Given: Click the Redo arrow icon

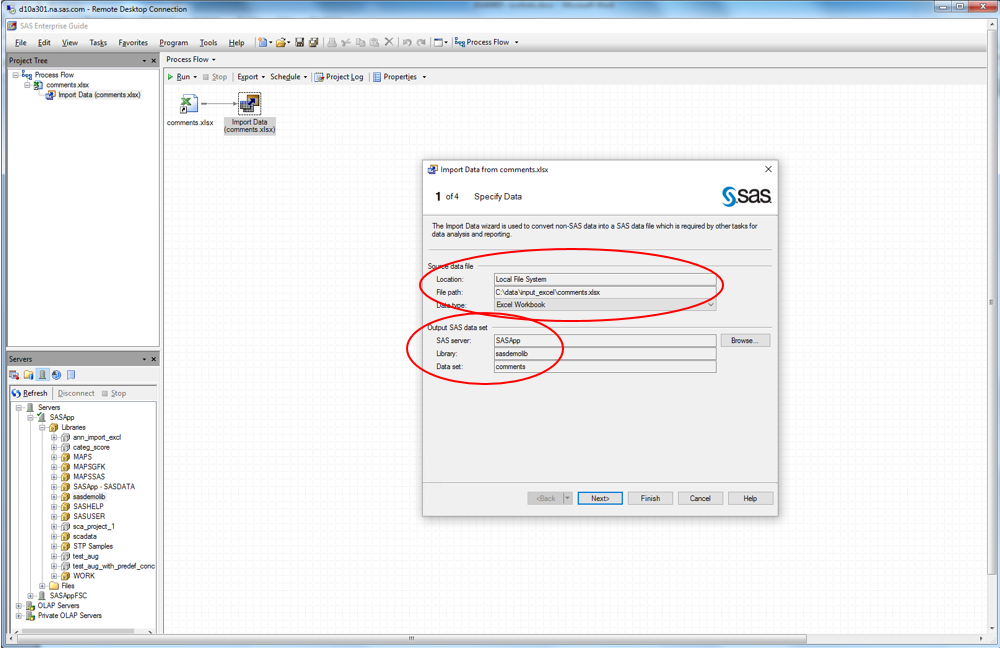Looking at the screenshot, I should (x=421, y=42).
